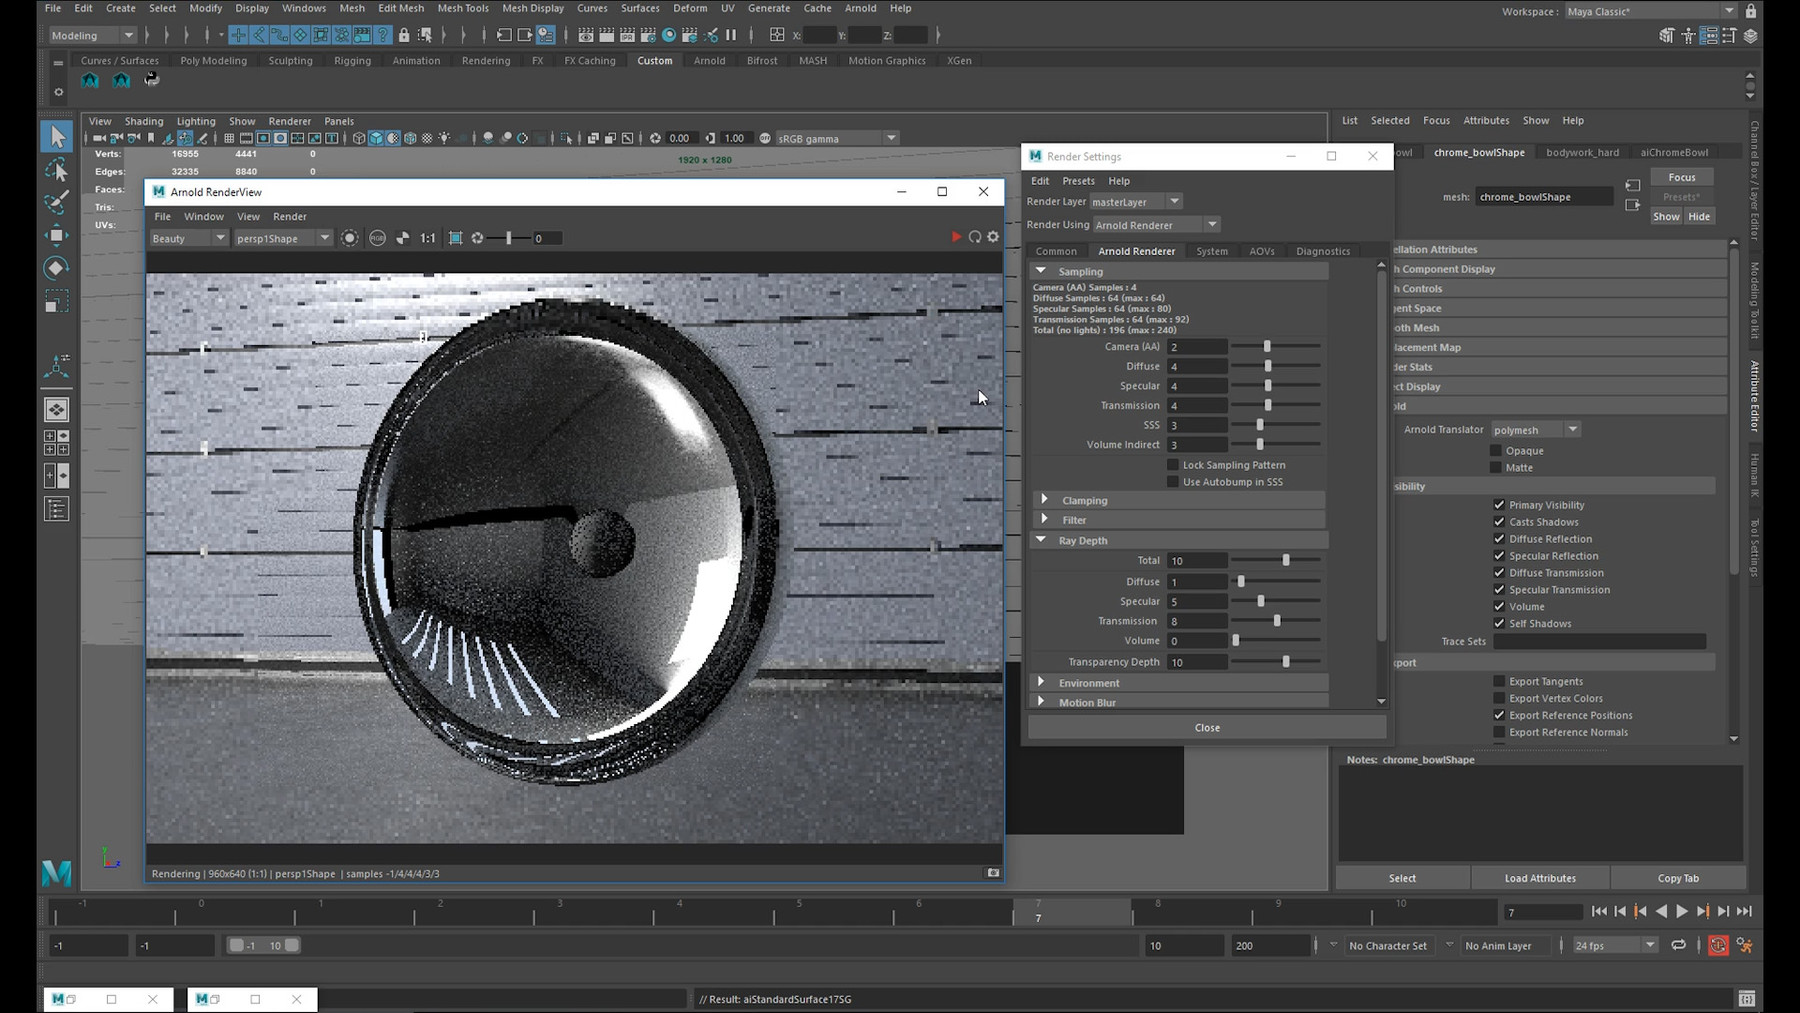The image size is (1800, 1013).
Task: Click the Select button in Attribute Editor
Action: coord(1402,878)
